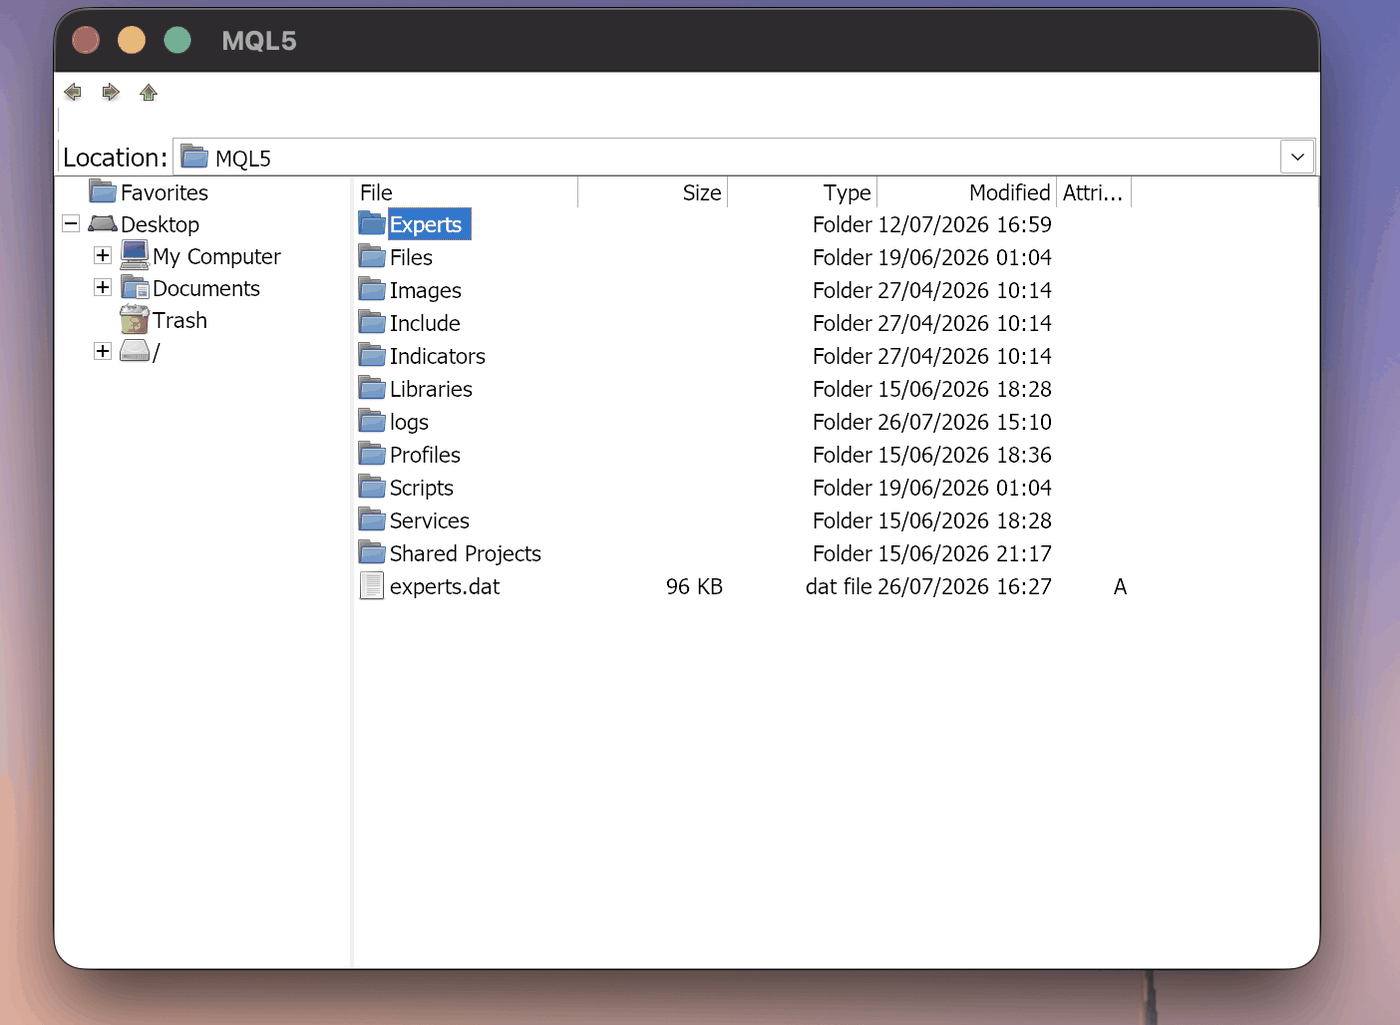Click the Libraries folder icon
The height and width of the screenshot is (1025, 1400).
pos(372,388)
